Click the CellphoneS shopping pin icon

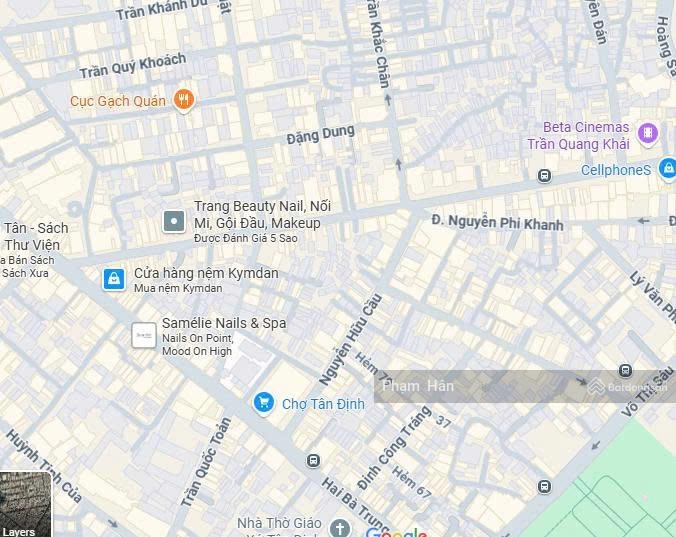click(x=668, y=169)
